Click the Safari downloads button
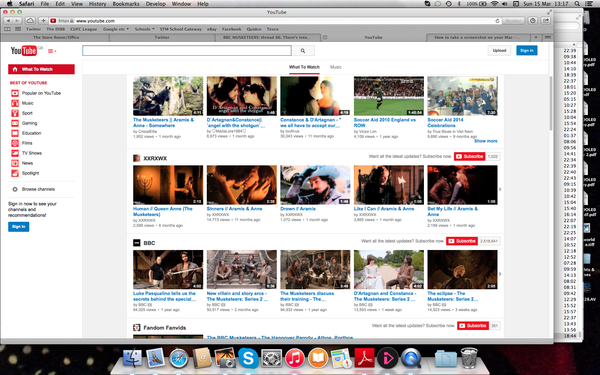Image resolution: width=600 pixels, height=375 pixels. 533,21
